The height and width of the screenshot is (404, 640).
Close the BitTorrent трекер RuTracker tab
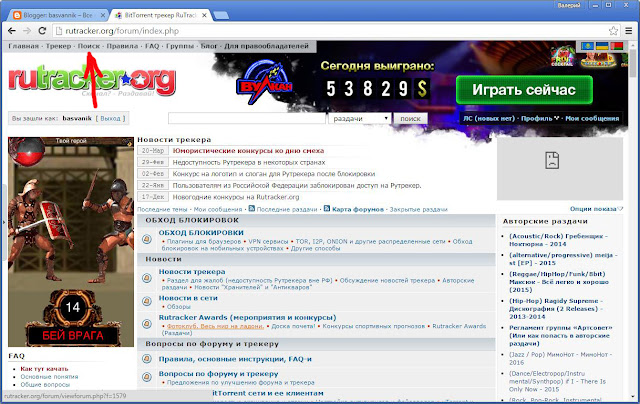pos(204,15)
